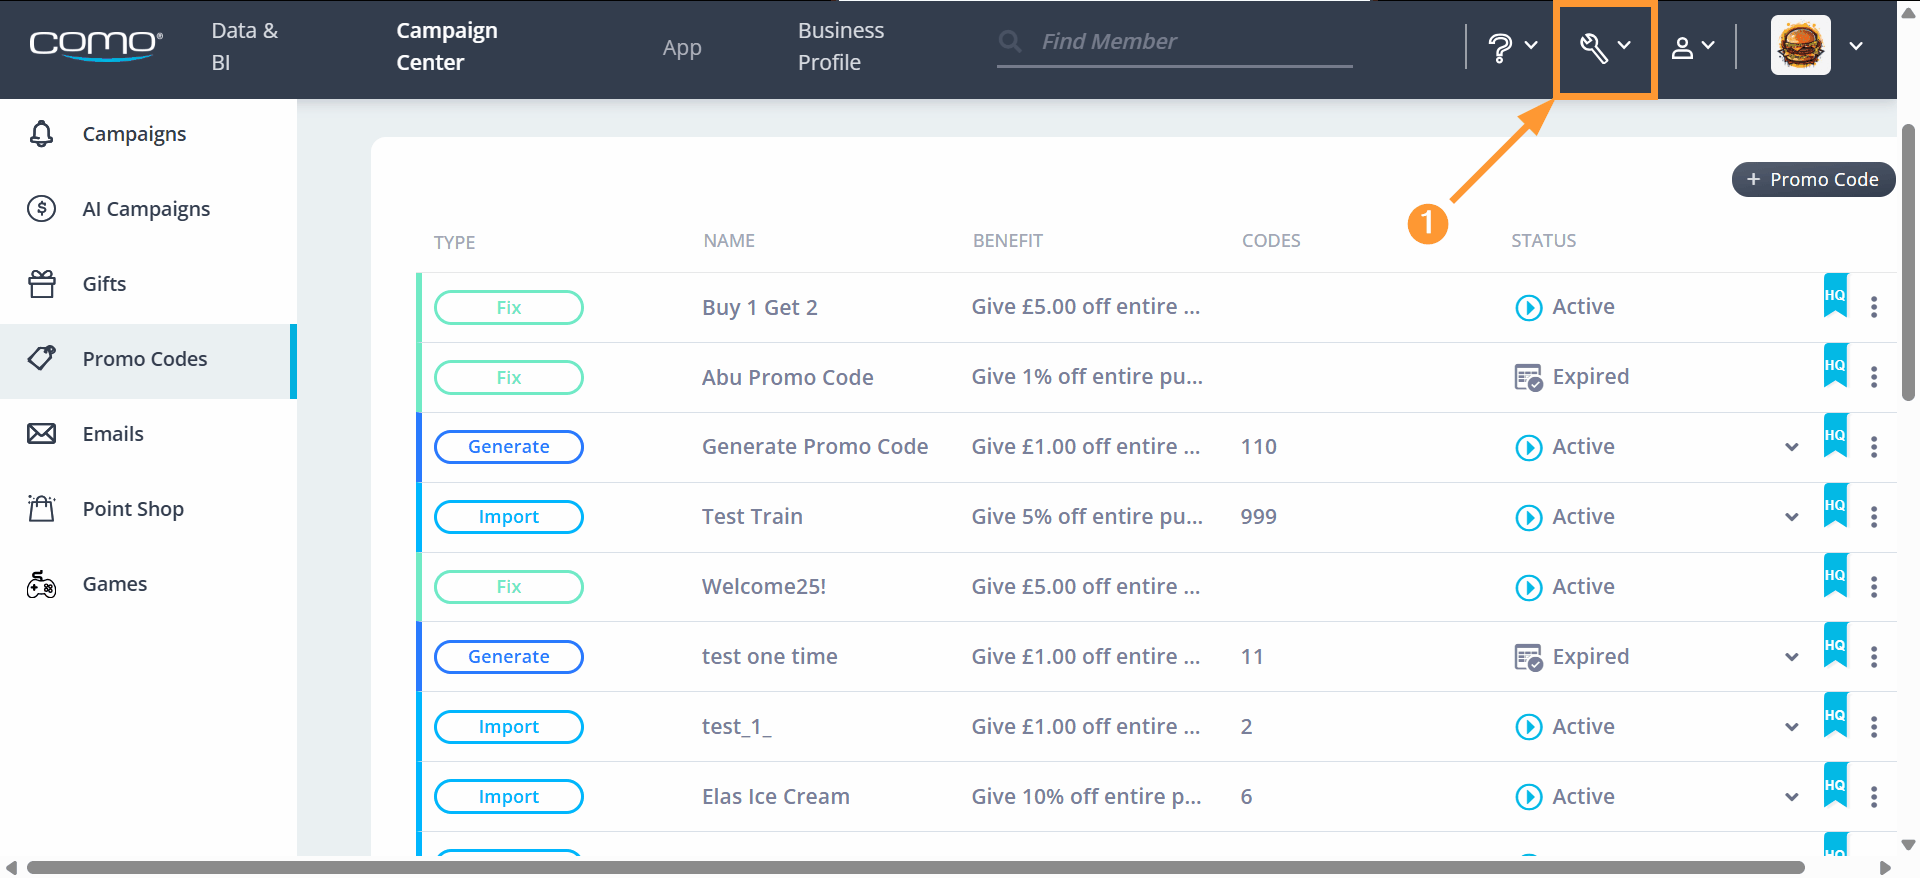The height and width of the screenshot is (878, 1920).
Task: Open more options for Buy 1 Get 2
Action: click(x=1874, y=307)
